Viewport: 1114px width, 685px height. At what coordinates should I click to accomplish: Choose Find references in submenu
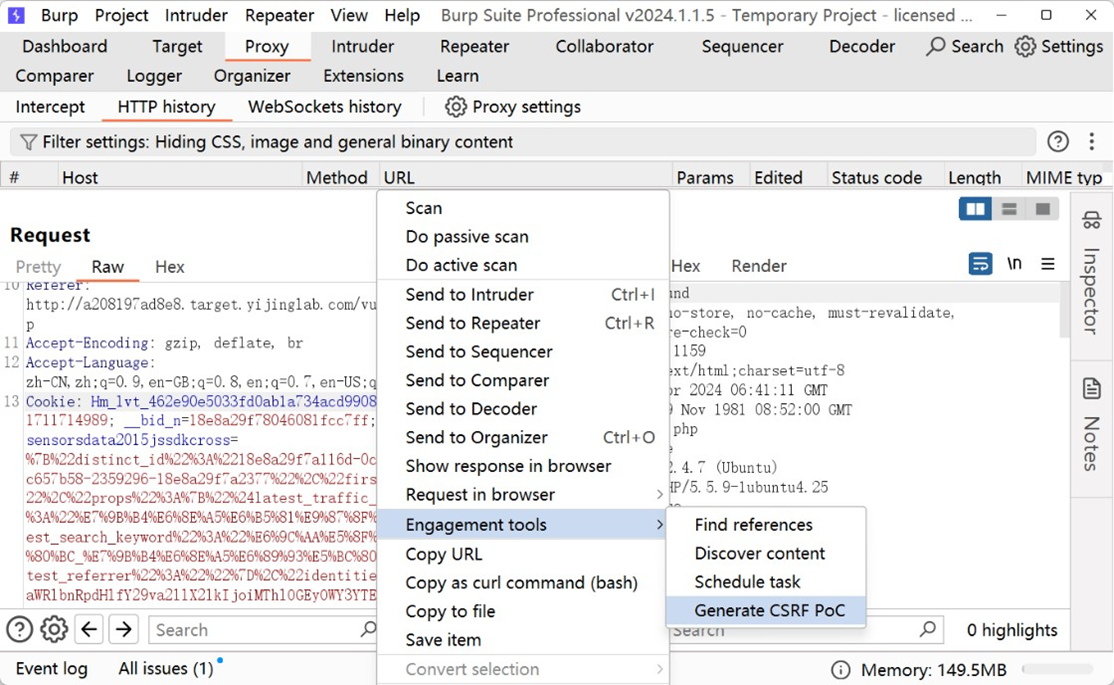point(766,524)
